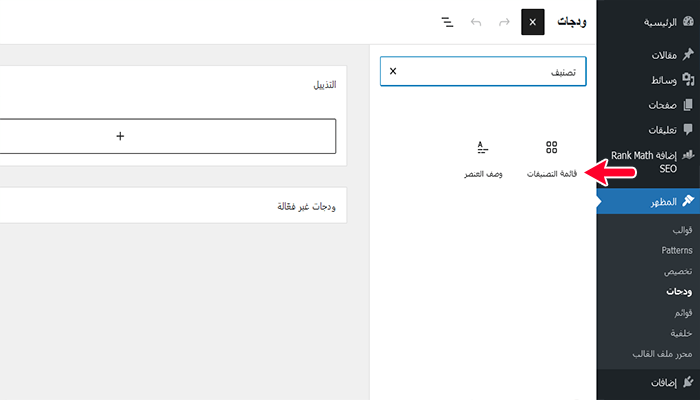
Task: Click the undo arrow in the widgets toolbar
Action: point(476,22)
